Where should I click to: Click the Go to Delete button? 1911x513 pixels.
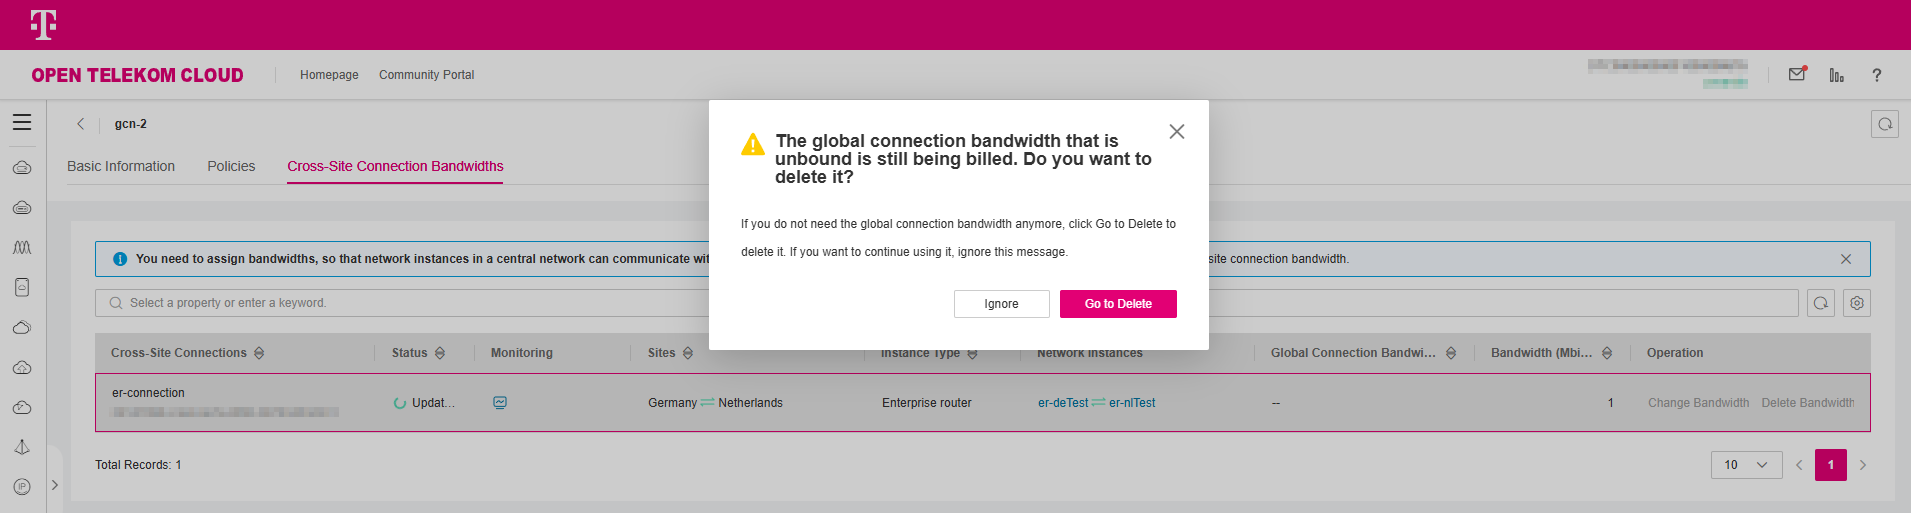(1118, 304)
